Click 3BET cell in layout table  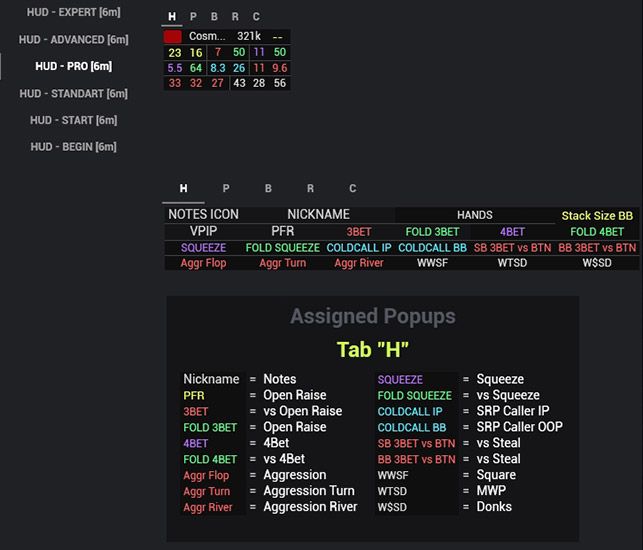359,232
